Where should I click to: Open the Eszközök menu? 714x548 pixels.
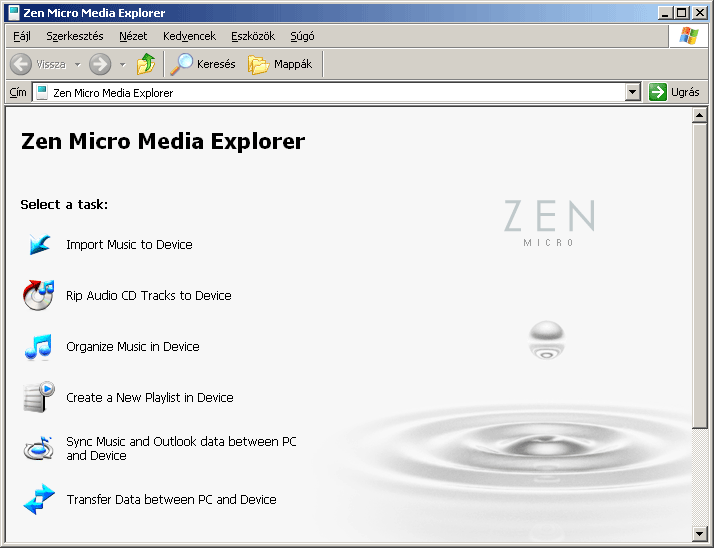tap(253, 36)
